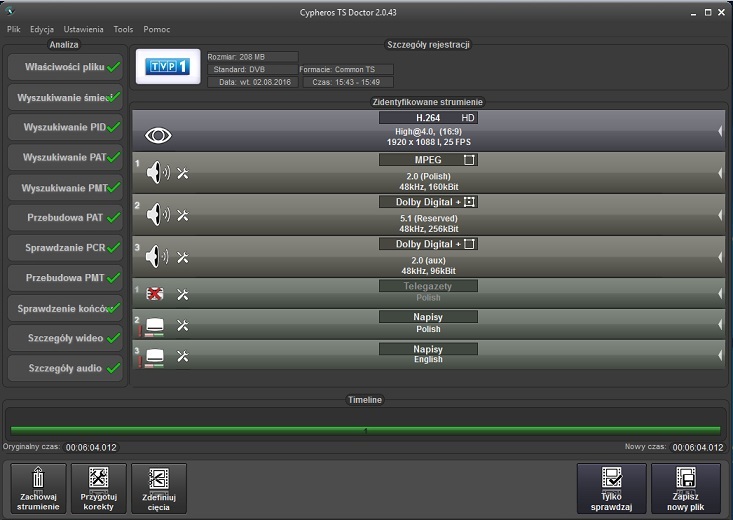Viewport: 733px width, 520px height.
Task: Open tools icon for Dolby Digital 2.0 aux stream
Action: (183, 257)
